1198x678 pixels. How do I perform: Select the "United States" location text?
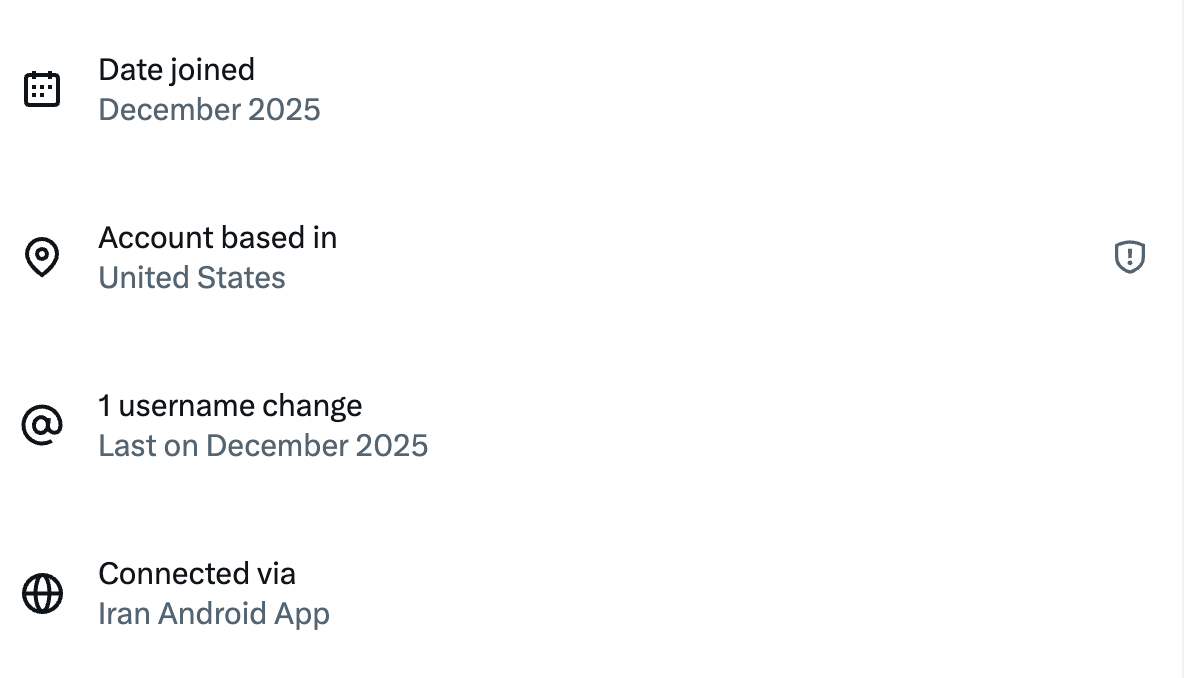pos(192,278)
